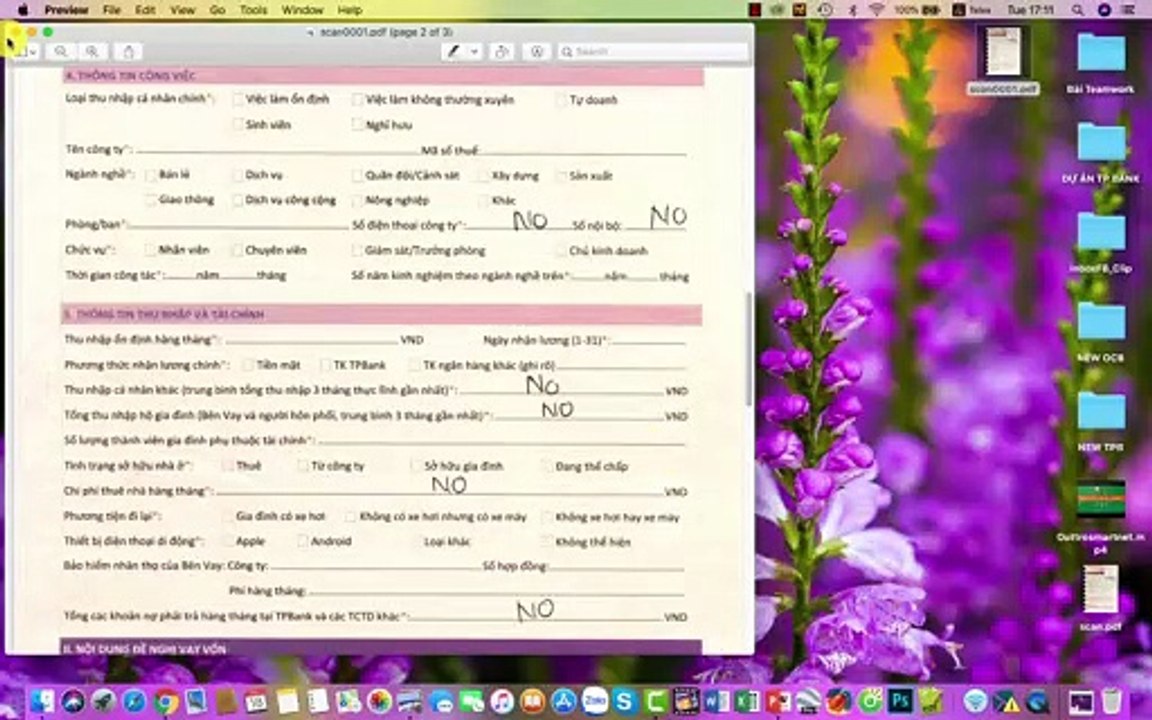
Task: Open the View menu
Action: point(182,10)
